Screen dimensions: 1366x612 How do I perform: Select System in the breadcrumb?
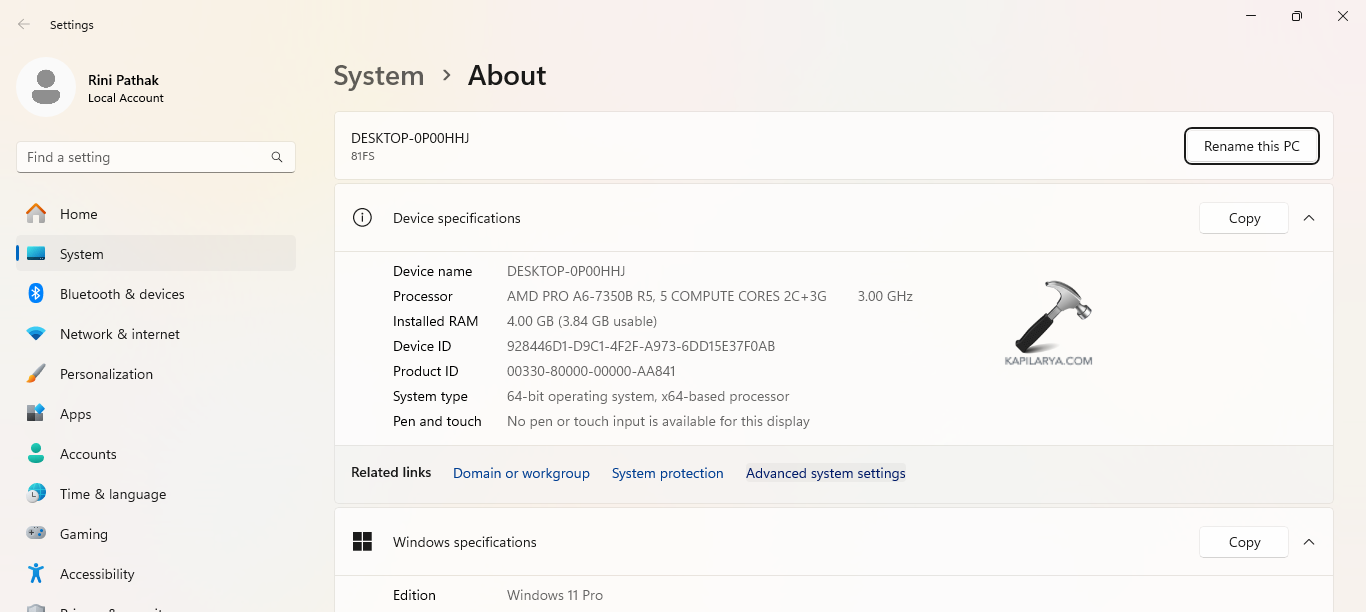378,75
